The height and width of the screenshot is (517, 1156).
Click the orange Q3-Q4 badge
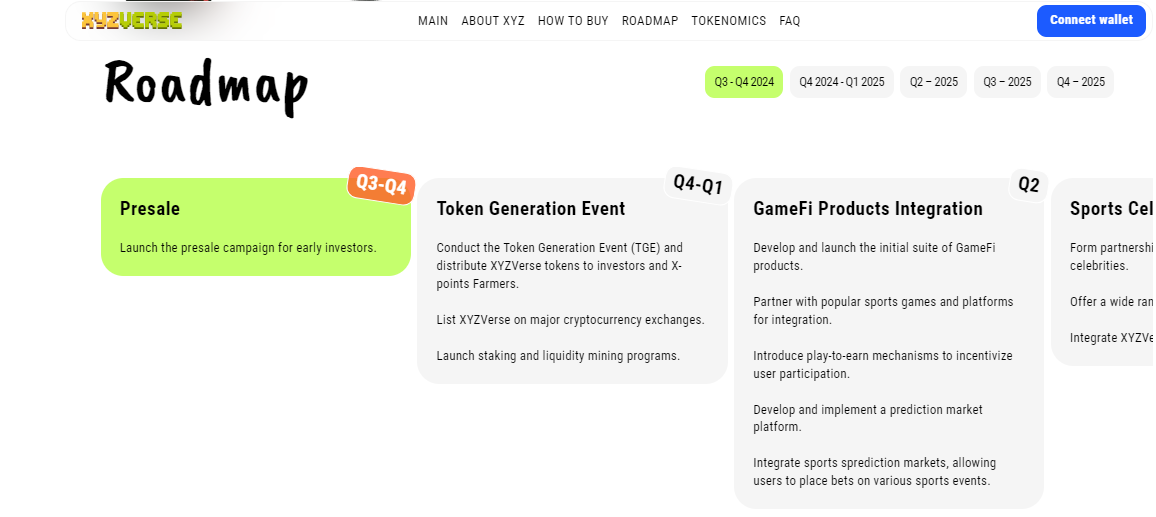[x=381, y=185]
